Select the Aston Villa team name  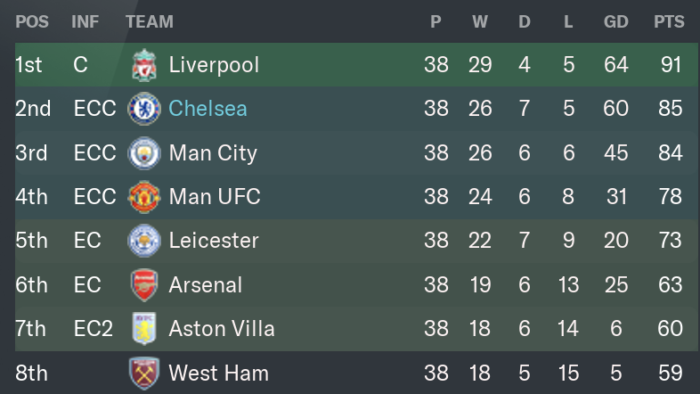tap(221, 329)
